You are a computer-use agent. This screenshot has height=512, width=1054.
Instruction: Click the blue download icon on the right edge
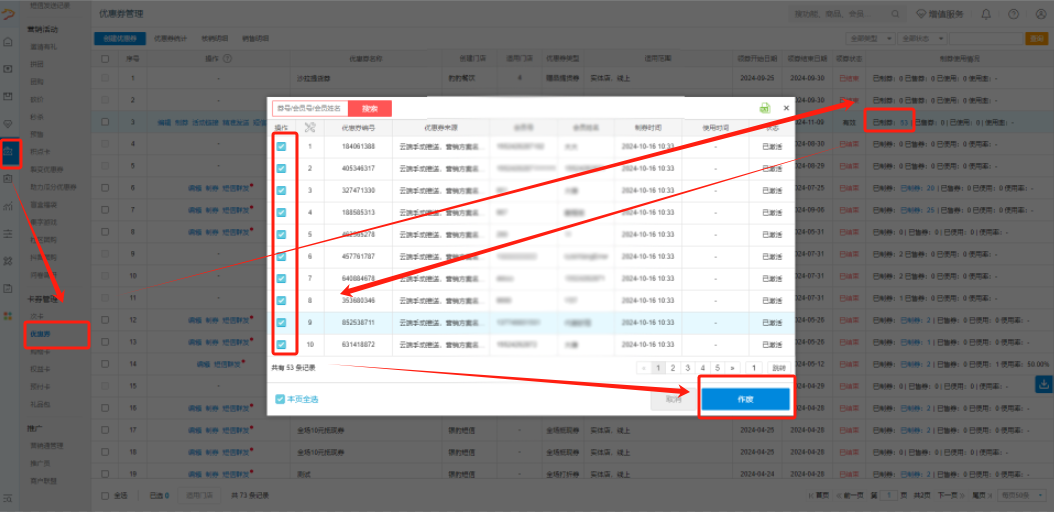(x=1044, y=384)
